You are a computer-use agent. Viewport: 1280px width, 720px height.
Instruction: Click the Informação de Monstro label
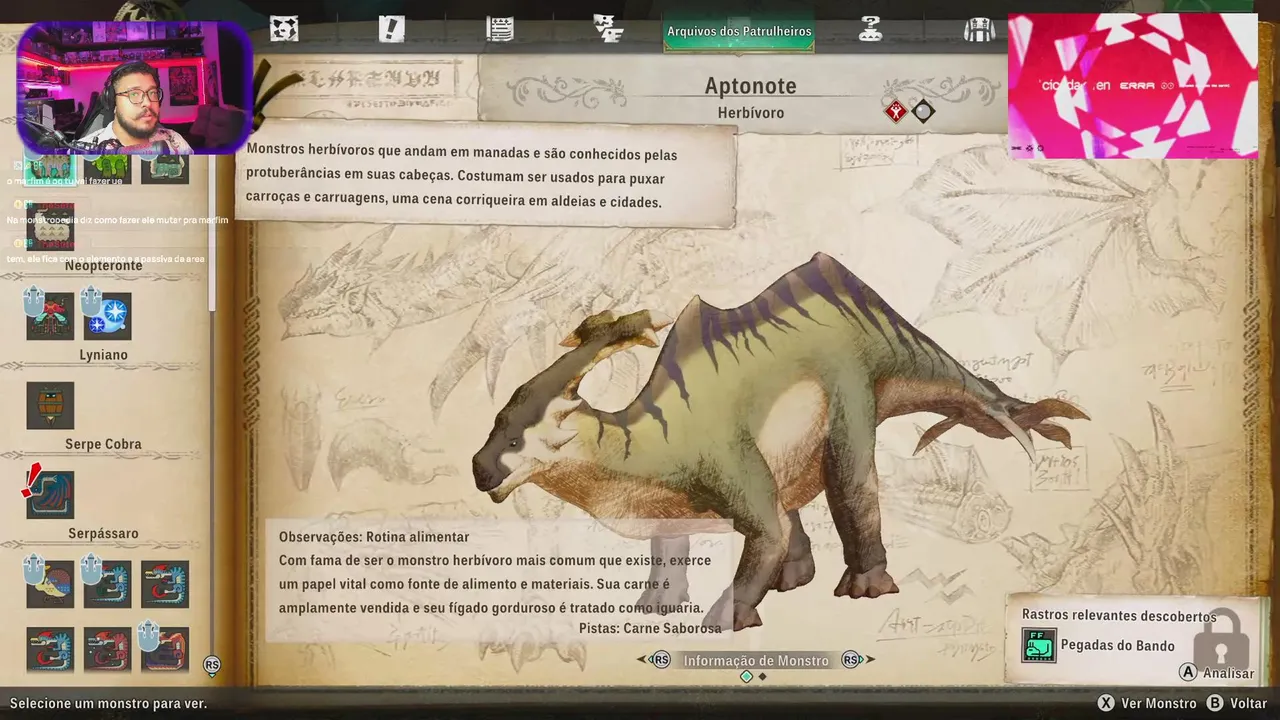[756, 660]
